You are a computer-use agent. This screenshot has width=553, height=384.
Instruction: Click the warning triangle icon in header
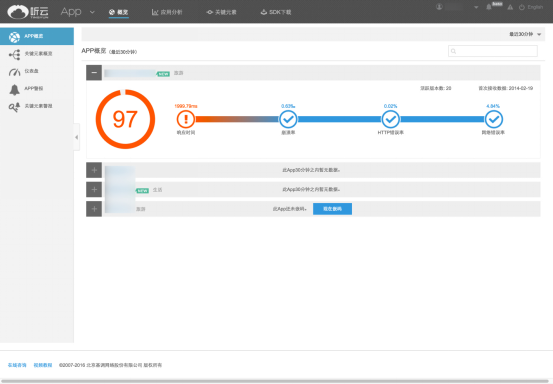coord(510,7)
